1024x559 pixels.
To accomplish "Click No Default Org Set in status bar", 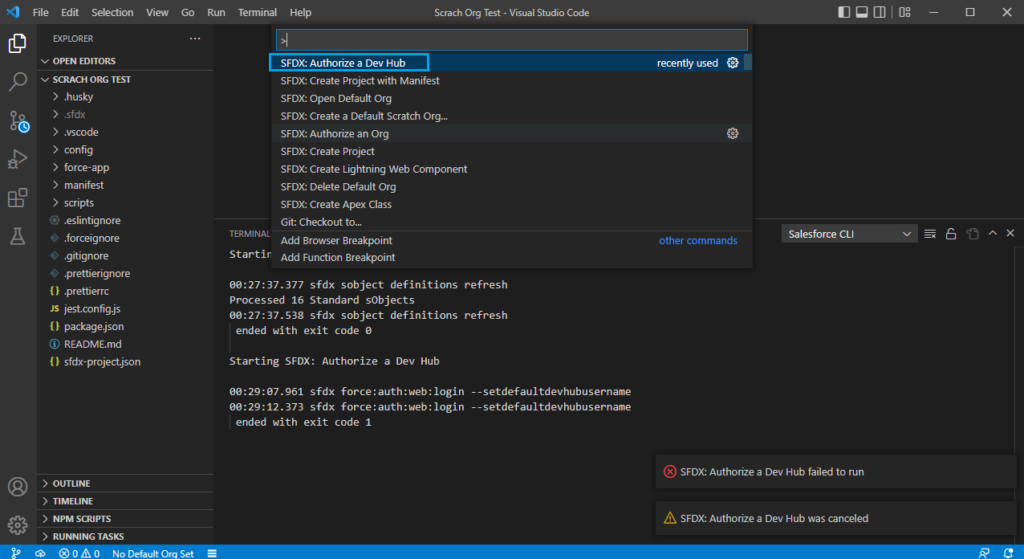I will [x=153, y=553].
